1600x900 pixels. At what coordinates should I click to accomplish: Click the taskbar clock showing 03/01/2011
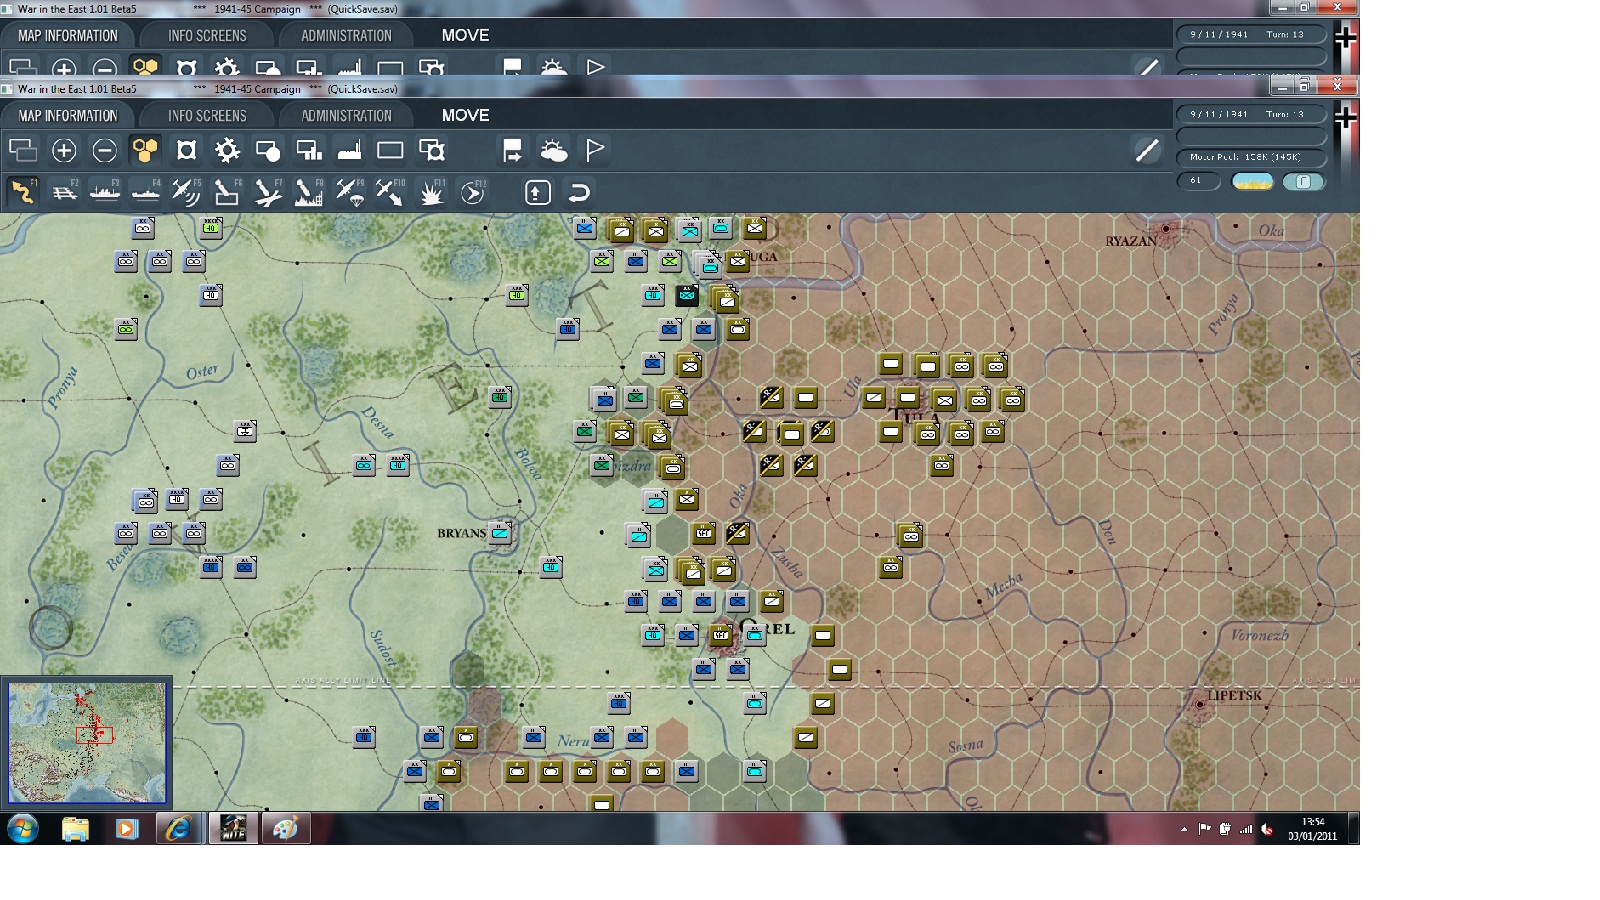pyautogui.click(x=1313, y=829)
